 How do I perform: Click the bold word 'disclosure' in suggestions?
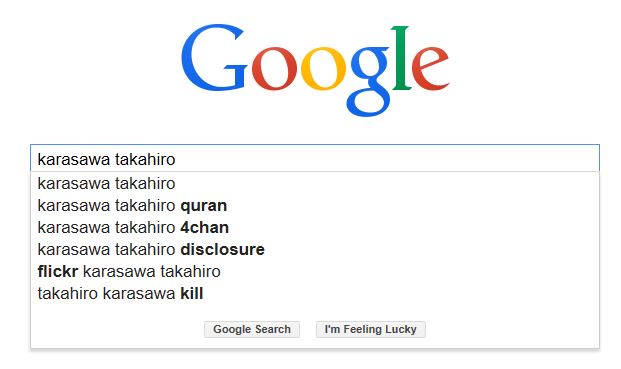[x=223, y=249]
